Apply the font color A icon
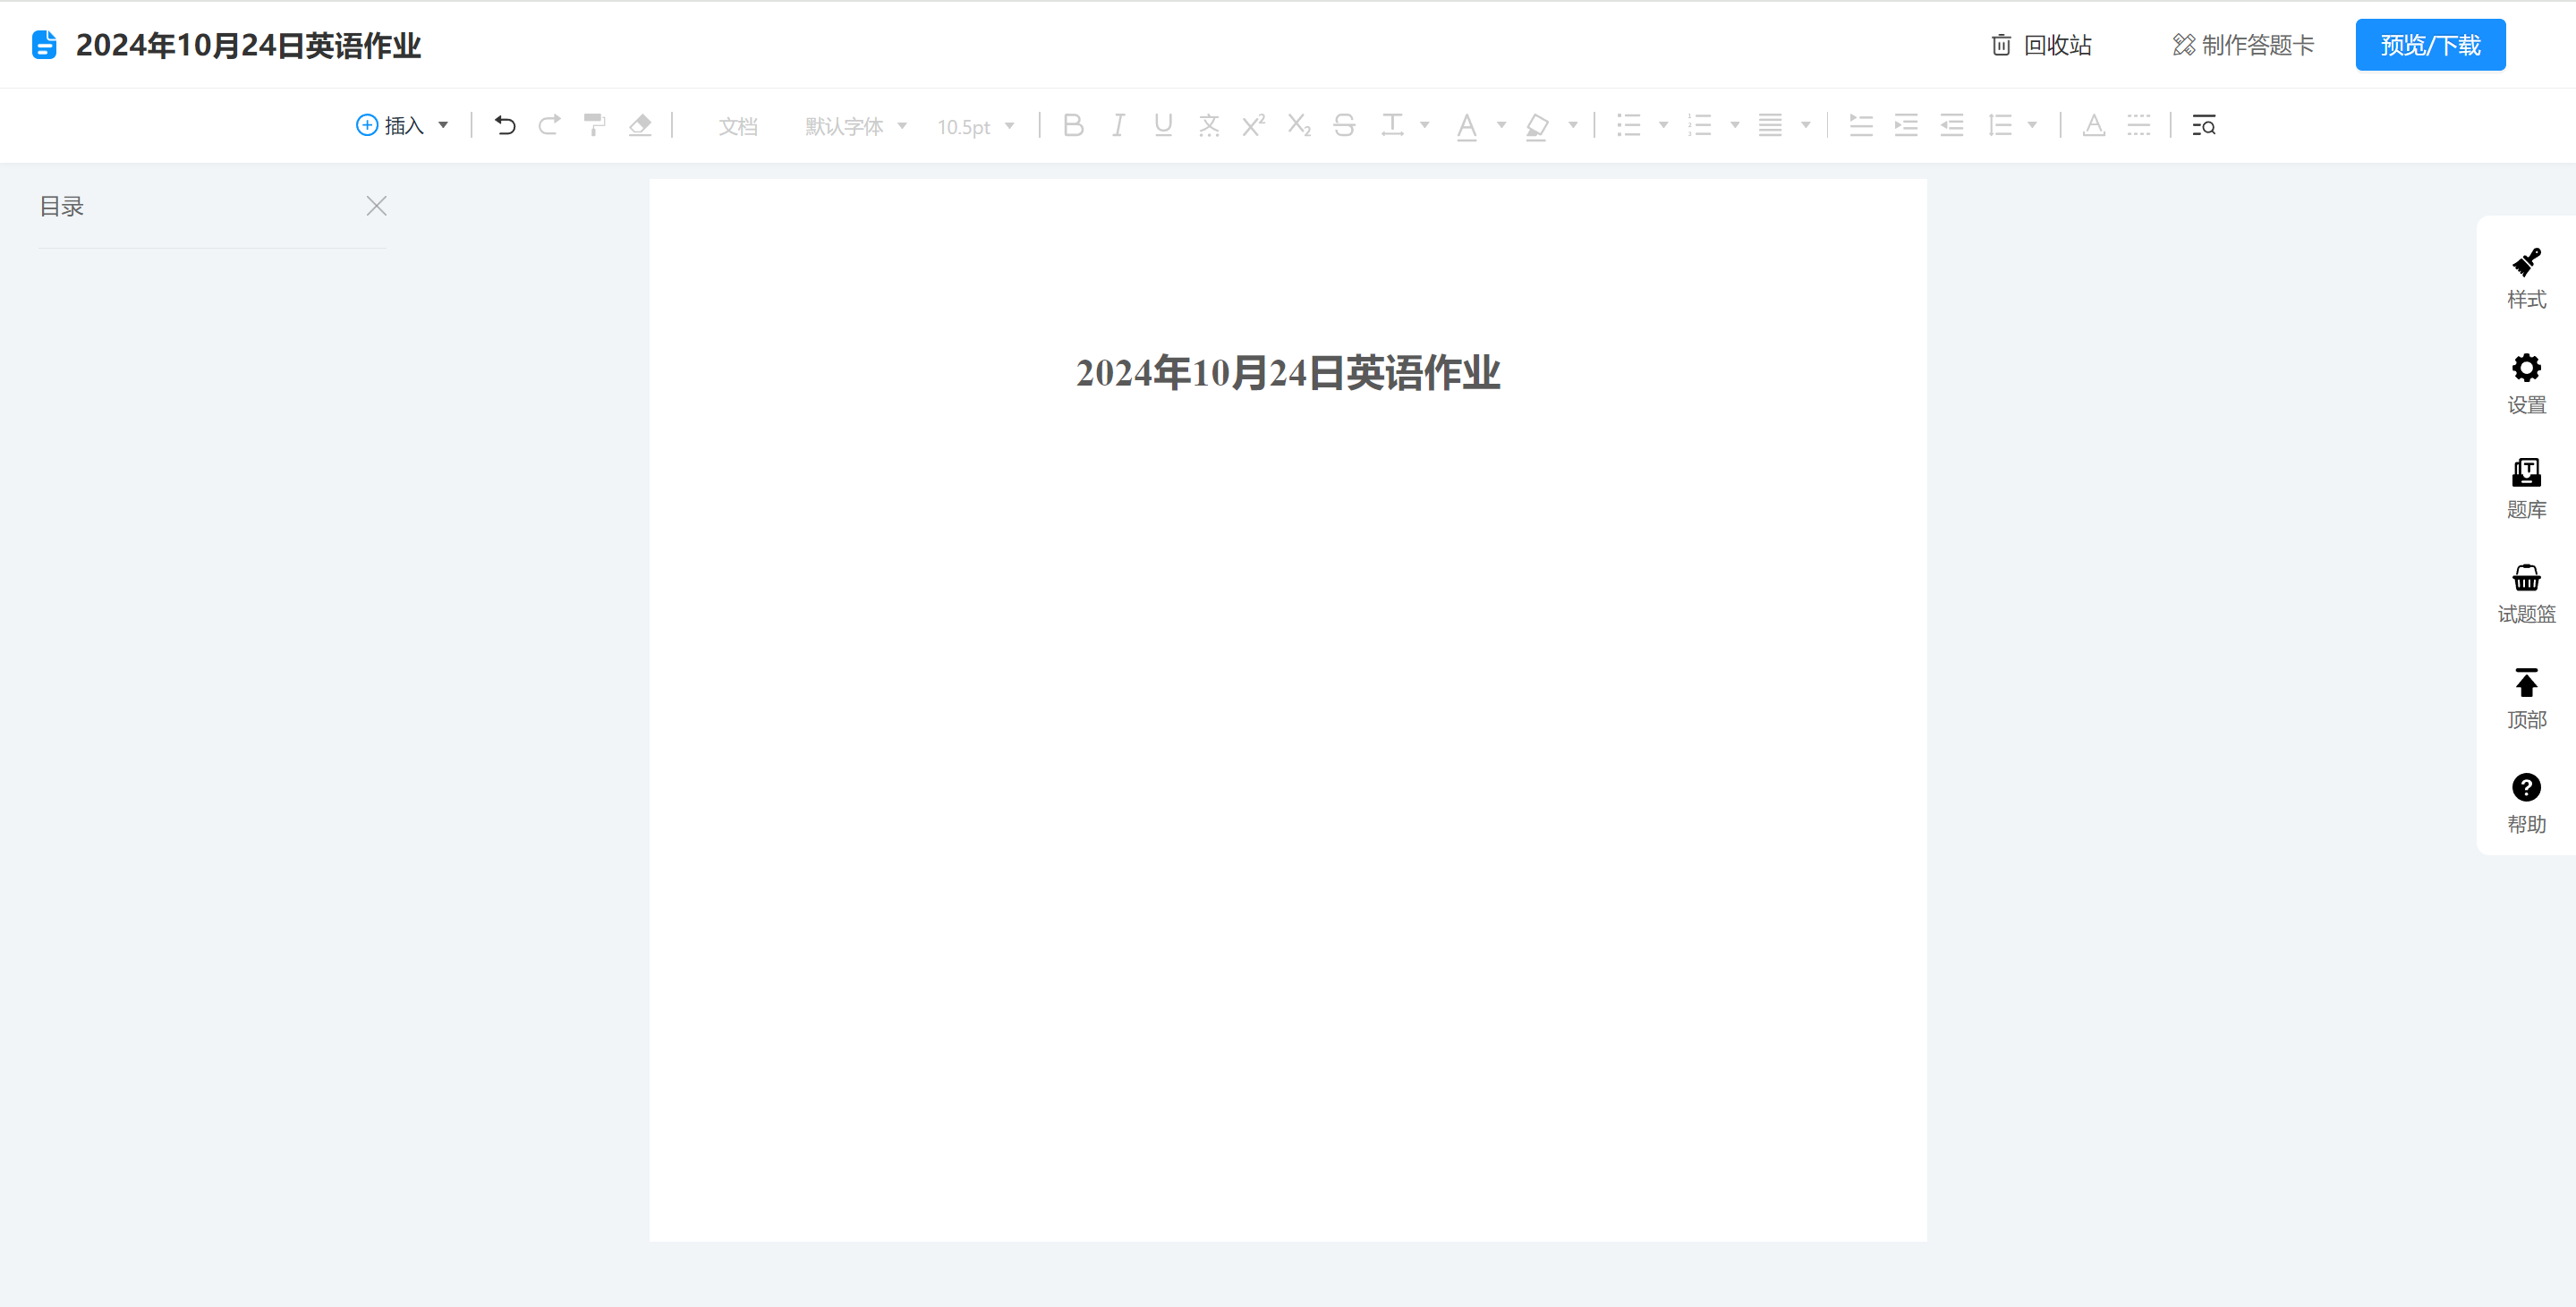The image size is (2576, 1307). point(1467,126)
